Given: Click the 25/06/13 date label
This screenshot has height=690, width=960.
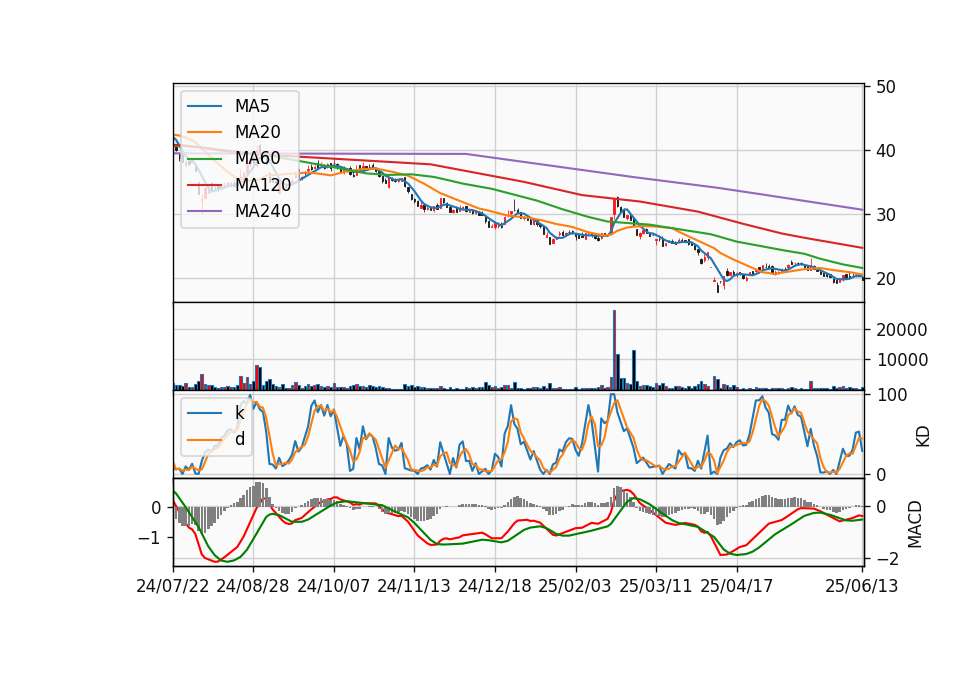Looking at the screenshot, I should pyautogui.click(x=861, y=586).
